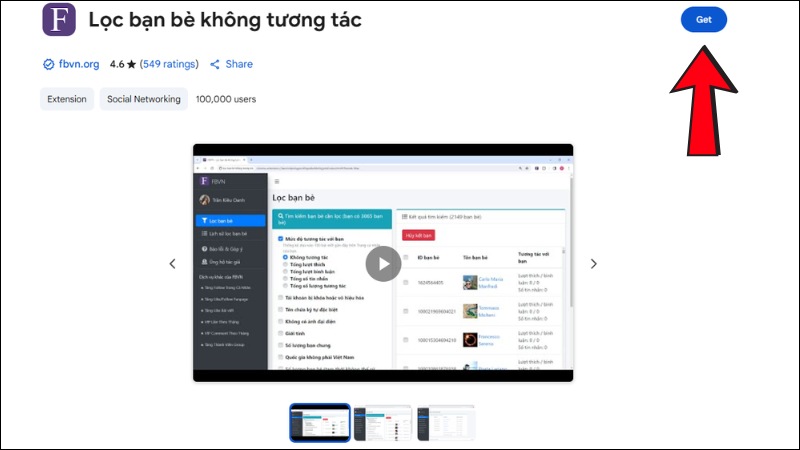The height and width of the screenshot is (450, 800).
Task: Click the red 'Hủy kết bạn' button in preview
Action: (x=418, y=235)
